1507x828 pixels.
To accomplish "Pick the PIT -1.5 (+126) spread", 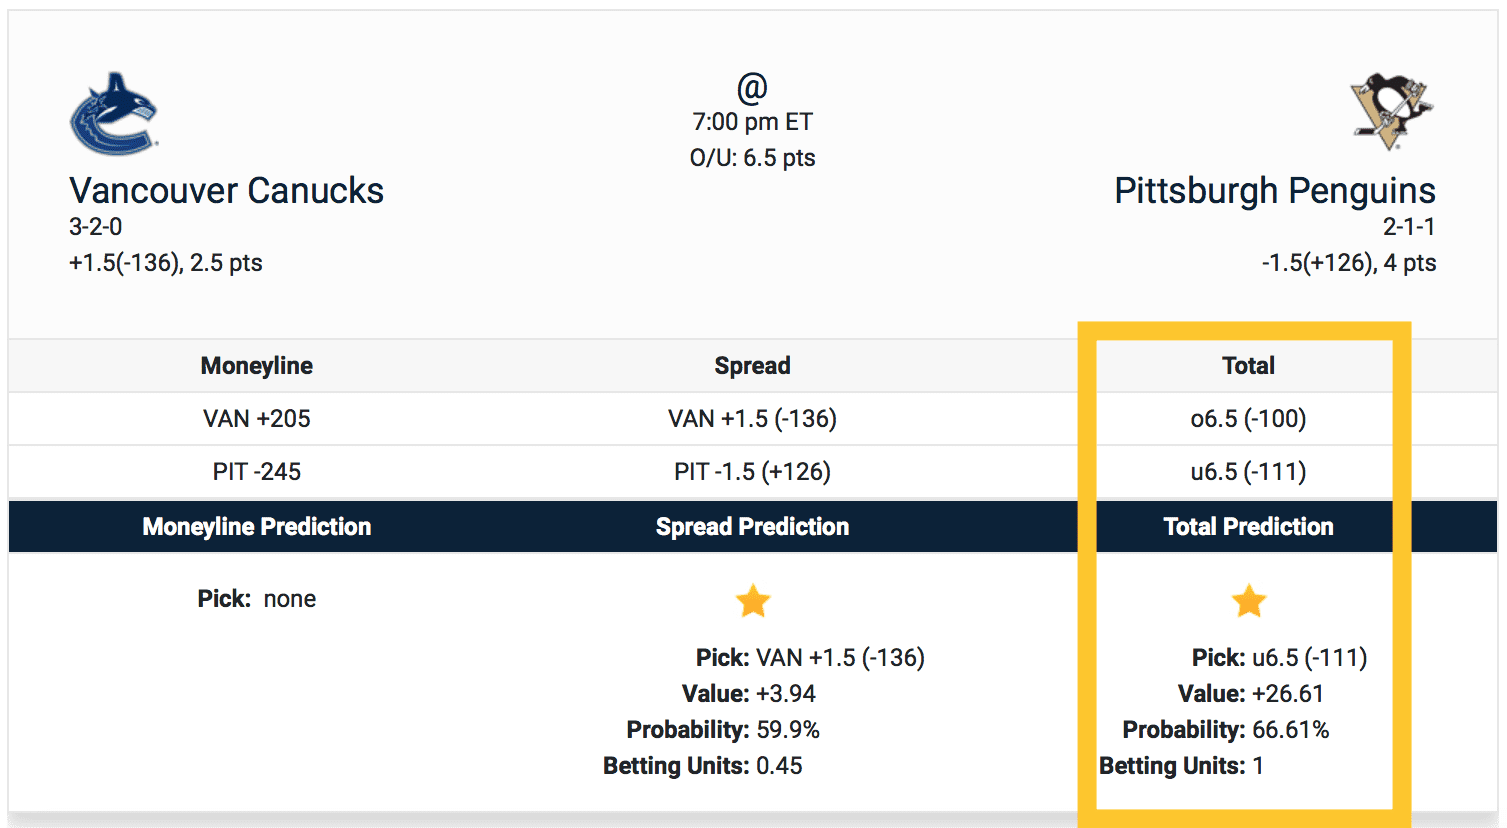I will pos(752,472).
